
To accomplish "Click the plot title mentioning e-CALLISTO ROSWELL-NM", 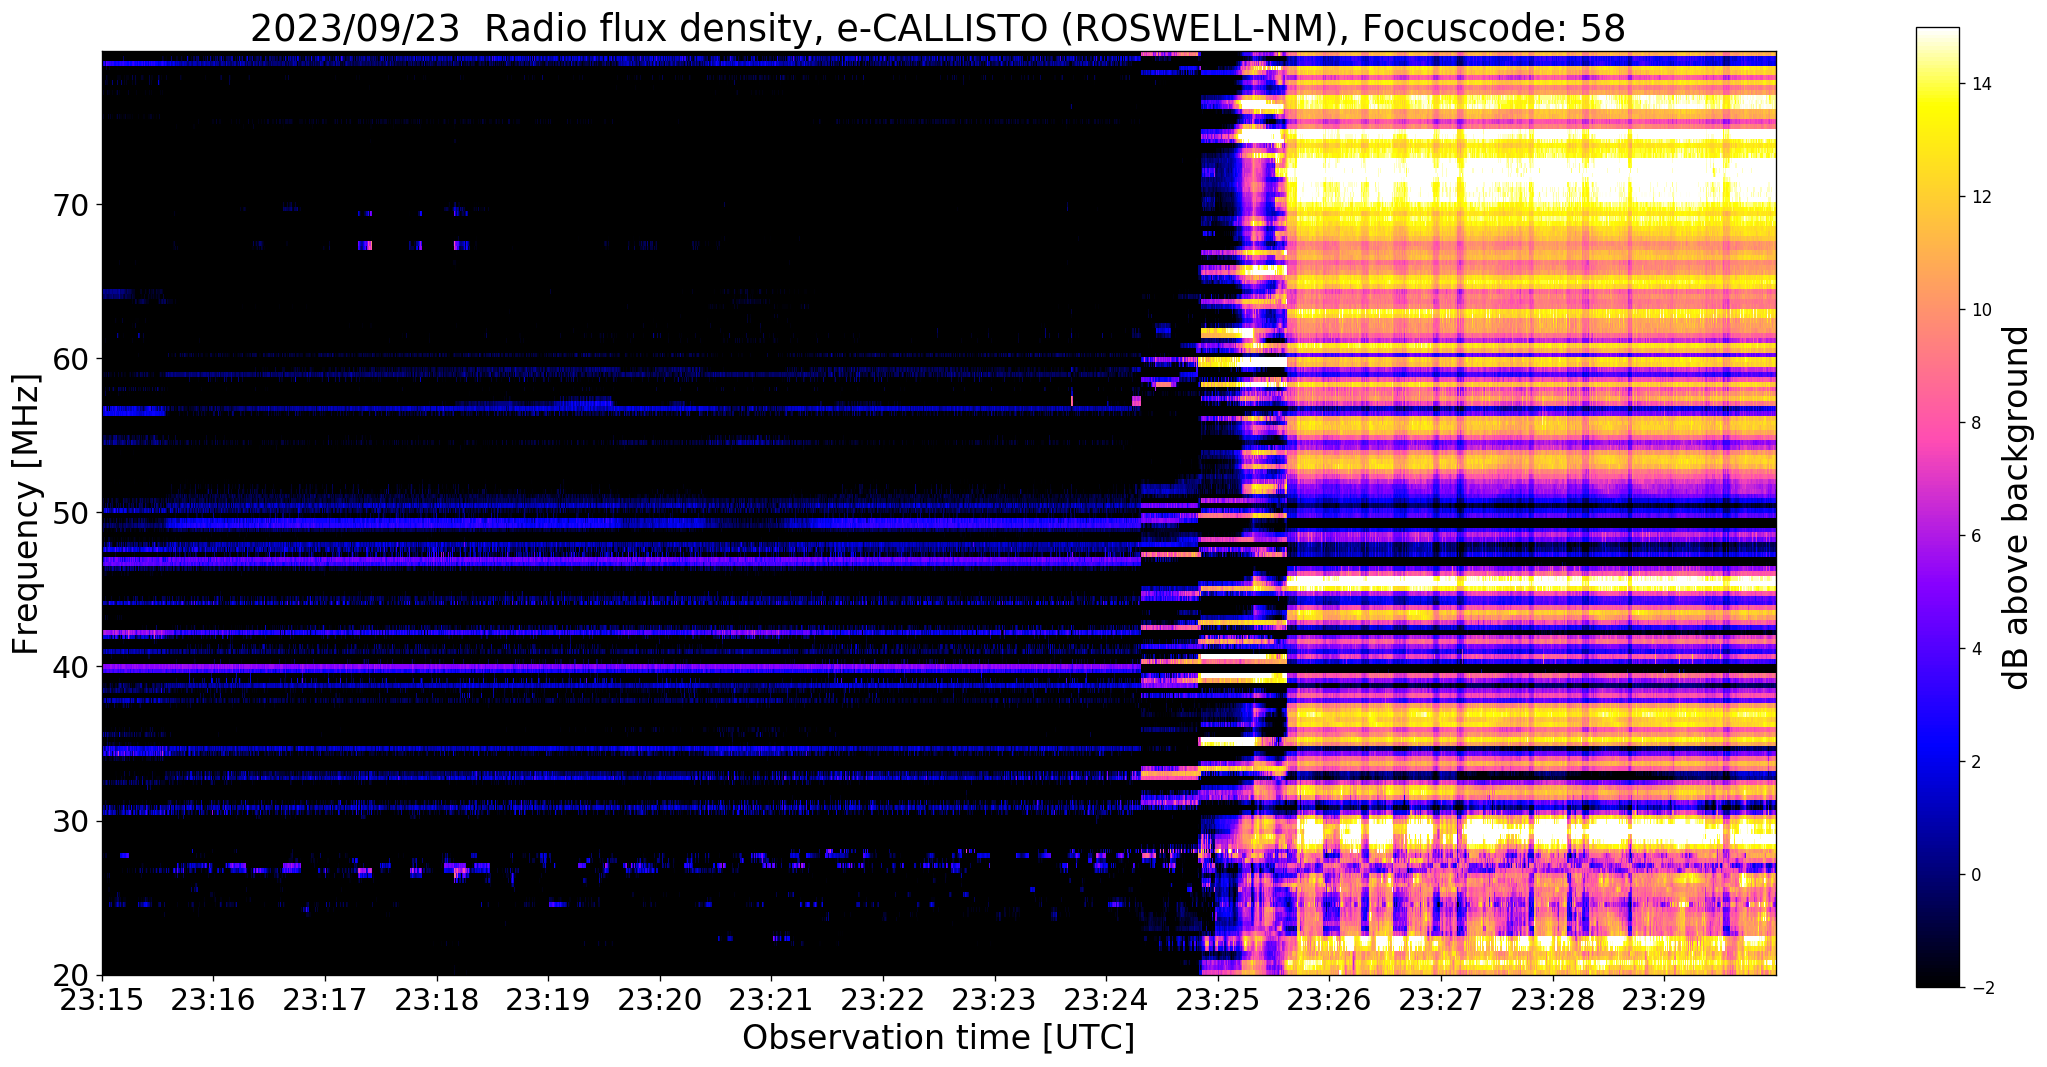I will point(938,28).
